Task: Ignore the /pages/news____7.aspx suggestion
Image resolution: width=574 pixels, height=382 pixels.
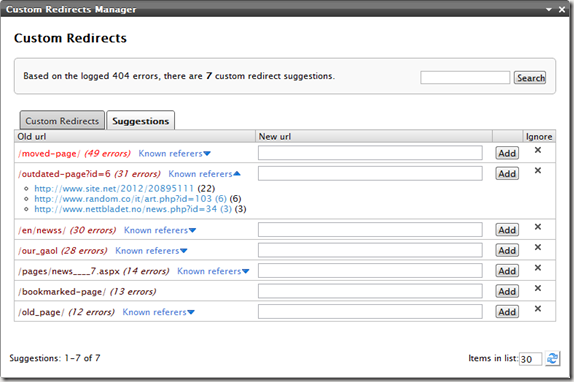Action: 537,268
